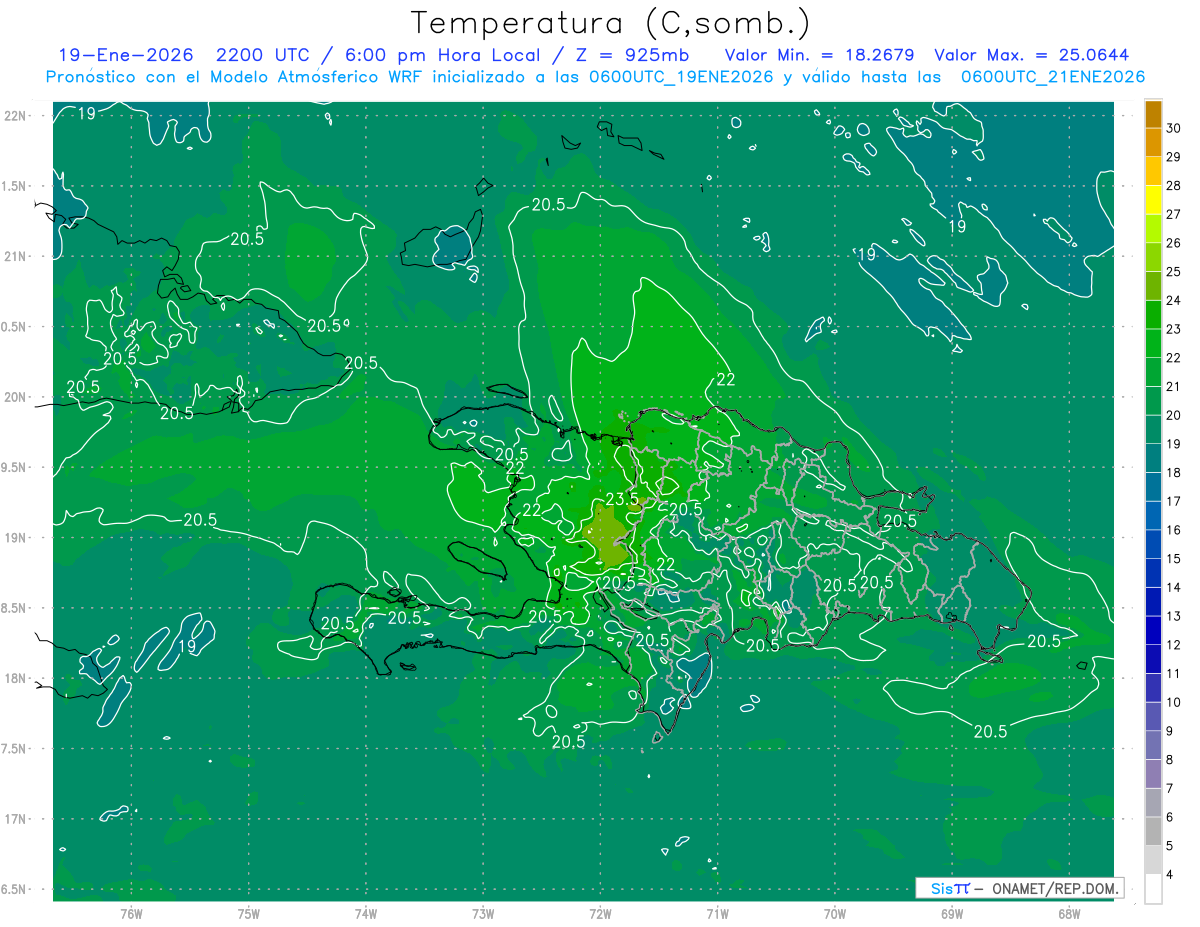Screen dimensions: 1200x927
Task: Click the purple color bar segment between labels 8 and 9
Action: point(1153,746)
